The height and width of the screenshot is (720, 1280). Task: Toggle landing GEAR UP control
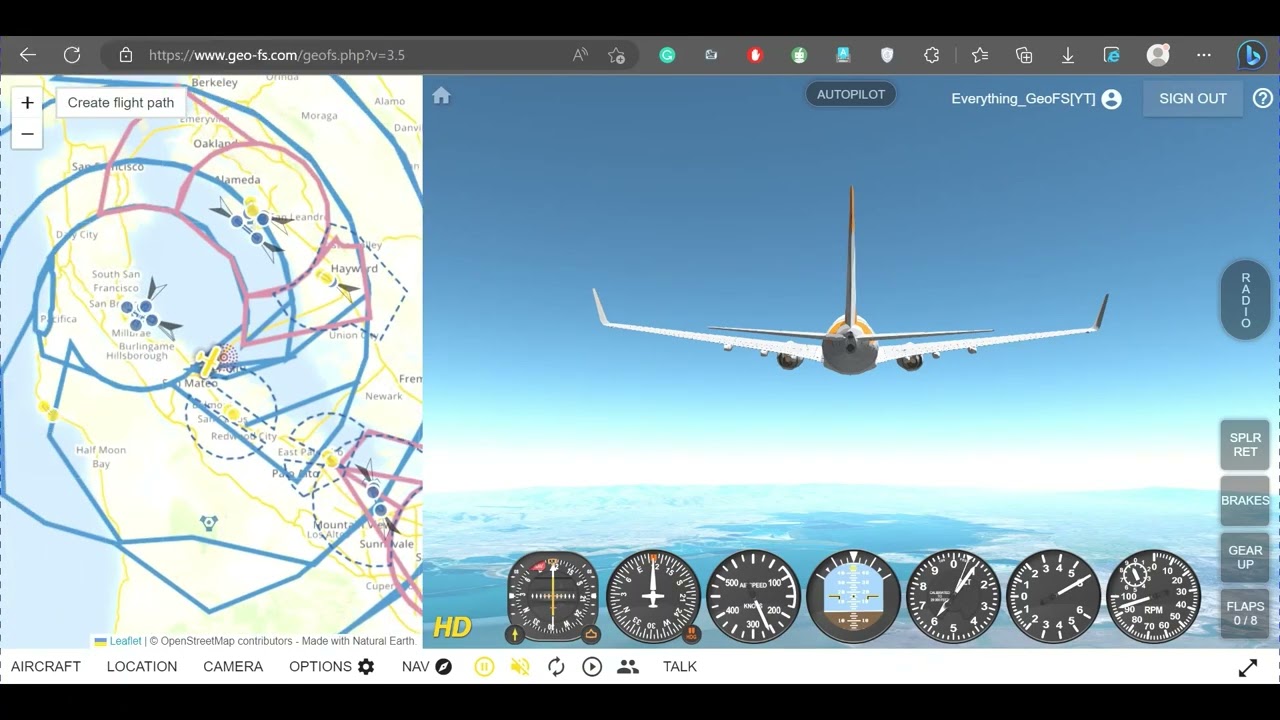pos(1245,557)
